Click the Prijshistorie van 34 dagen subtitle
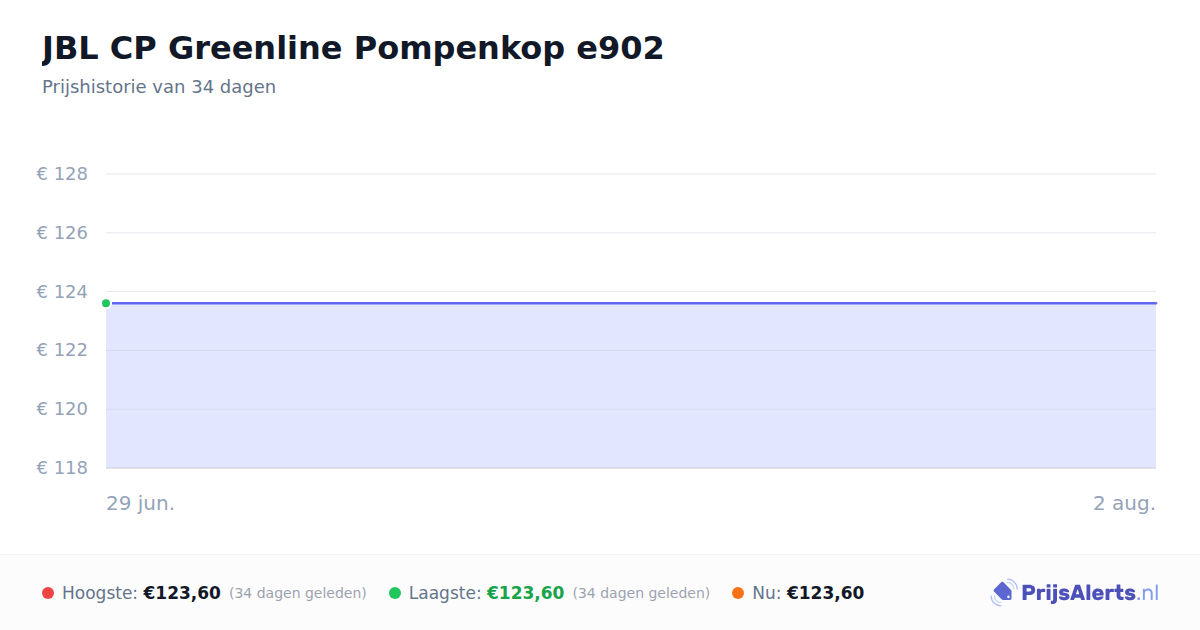 pyautogui.click(x=159, y=87)
